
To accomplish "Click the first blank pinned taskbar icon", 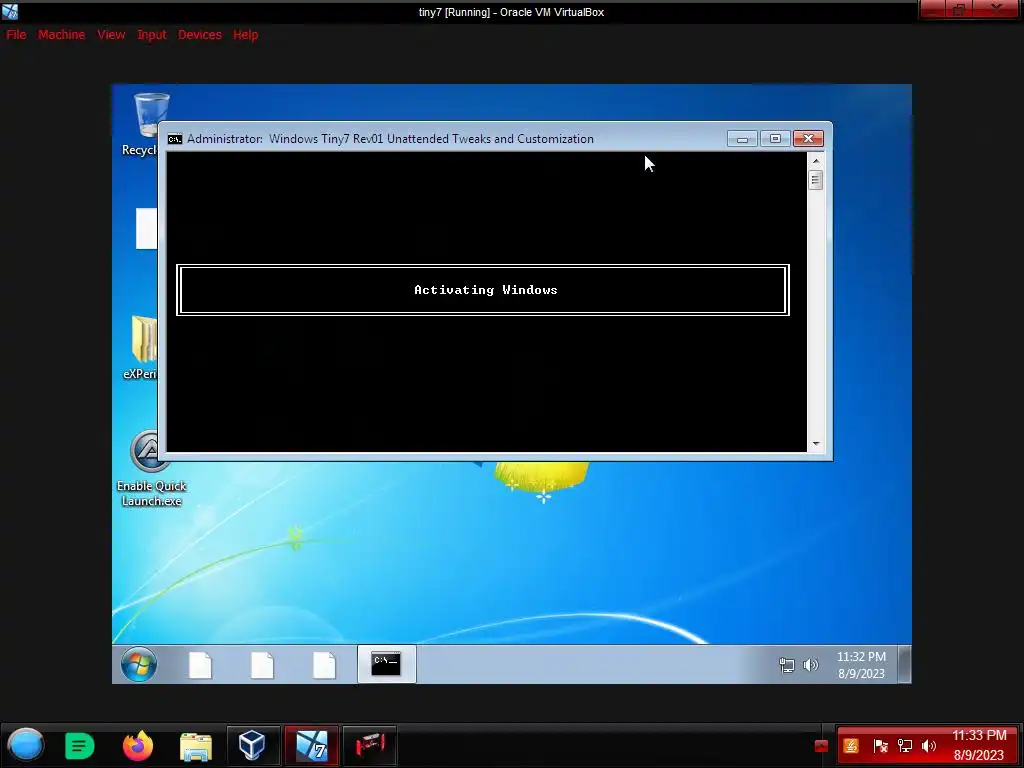I will [200, 665].
